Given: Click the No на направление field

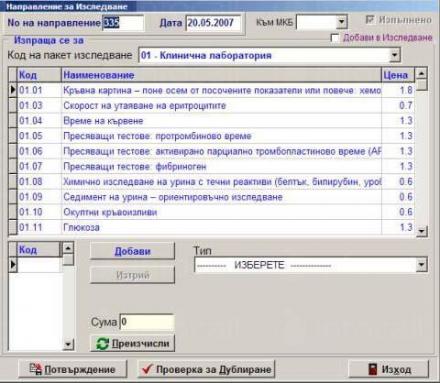Looking at the screenshot, I should coord(123,23).
